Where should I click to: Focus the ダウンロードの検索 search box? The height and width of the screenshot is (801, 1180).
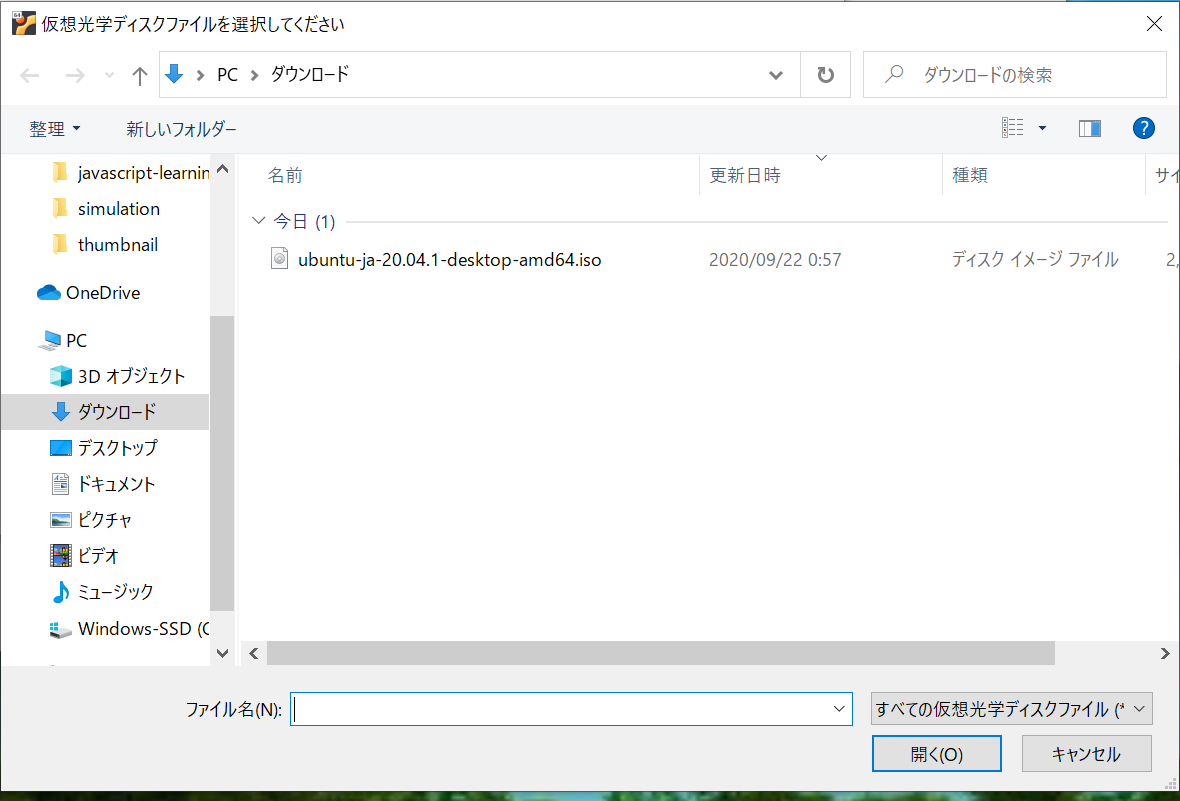click(1014, 75)
